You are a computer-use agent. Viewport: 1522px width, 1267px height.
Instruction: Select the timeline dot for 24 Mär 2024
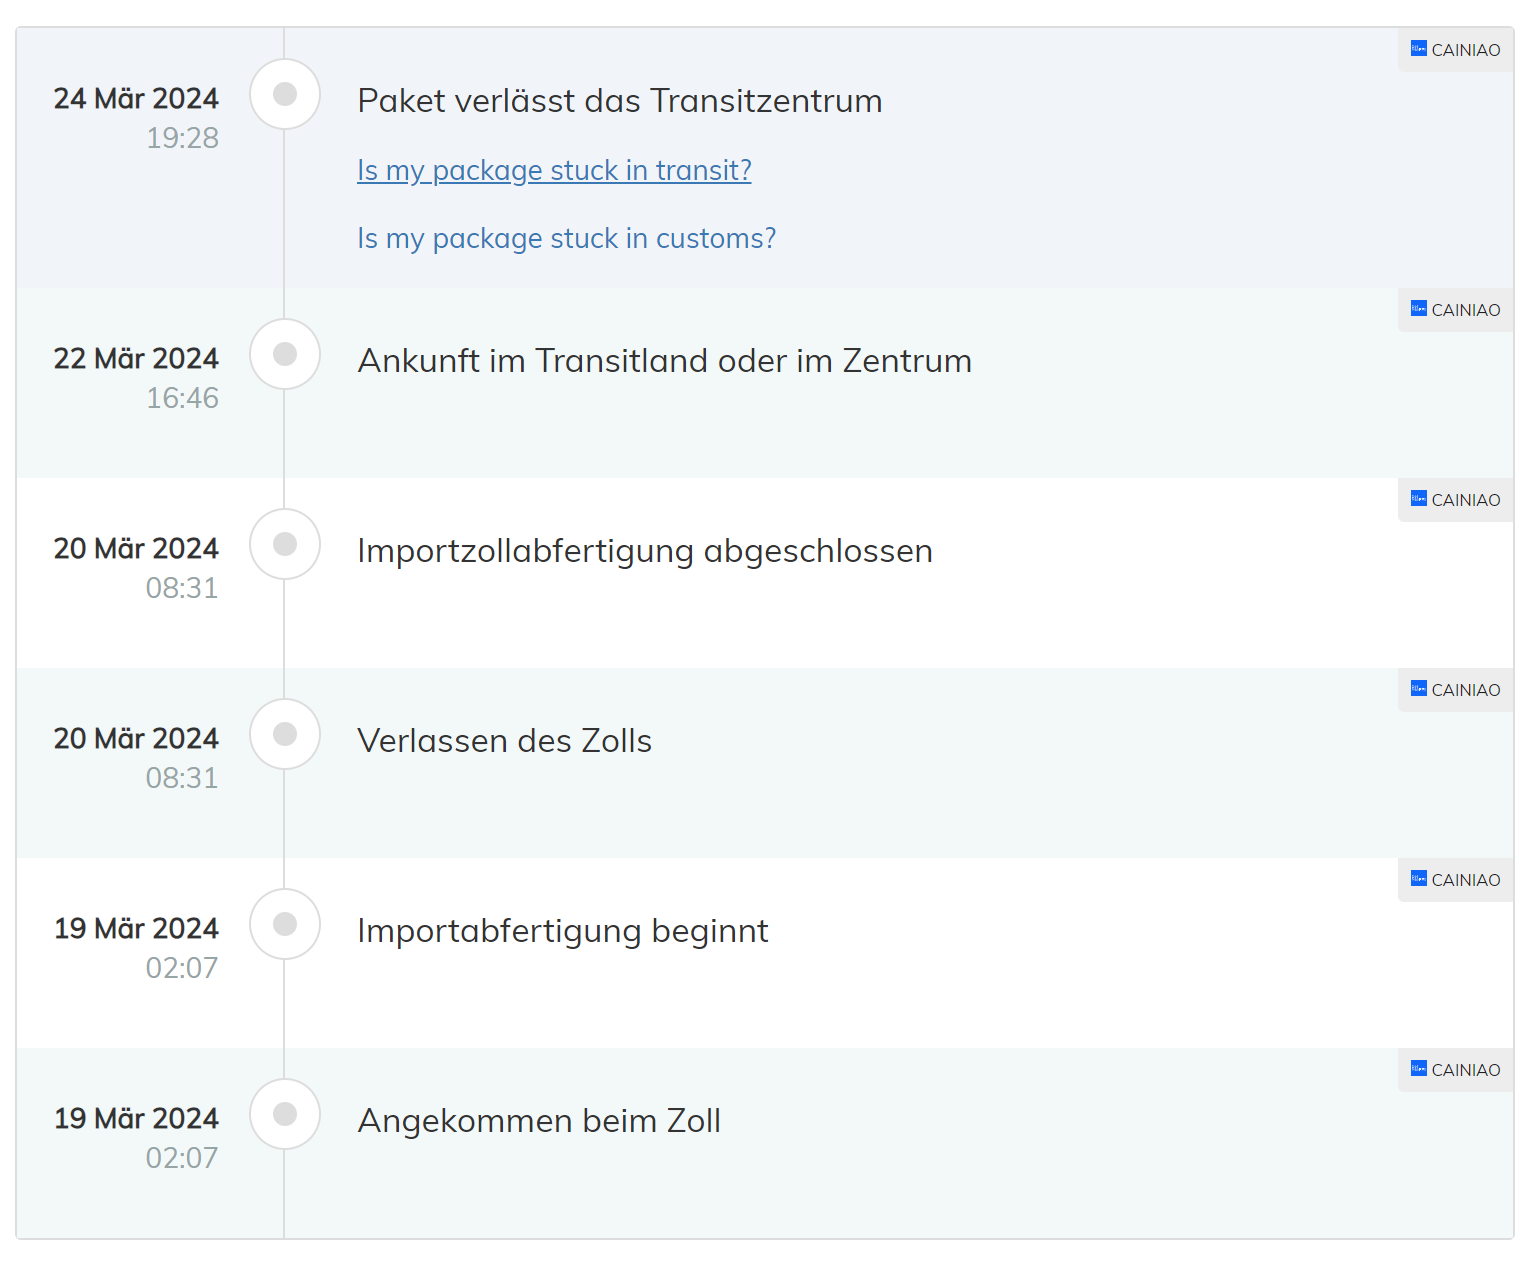click(285, 94)
